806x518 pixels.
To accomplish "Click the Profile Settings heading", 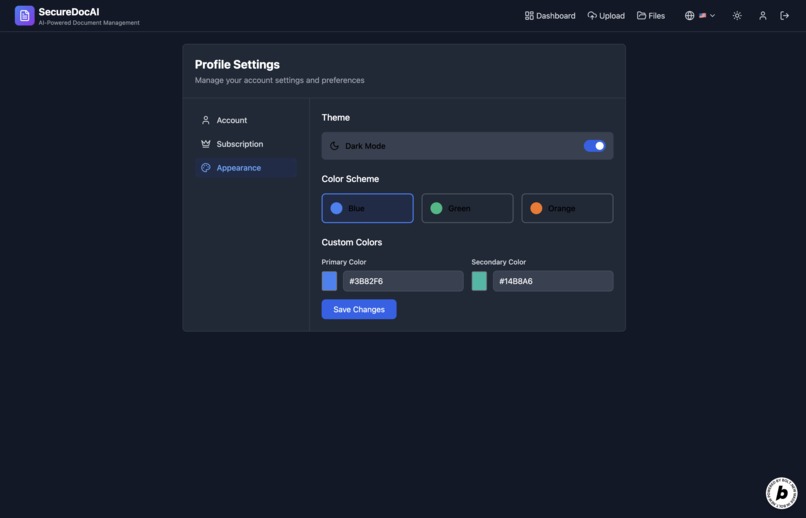I will [237, 65].
